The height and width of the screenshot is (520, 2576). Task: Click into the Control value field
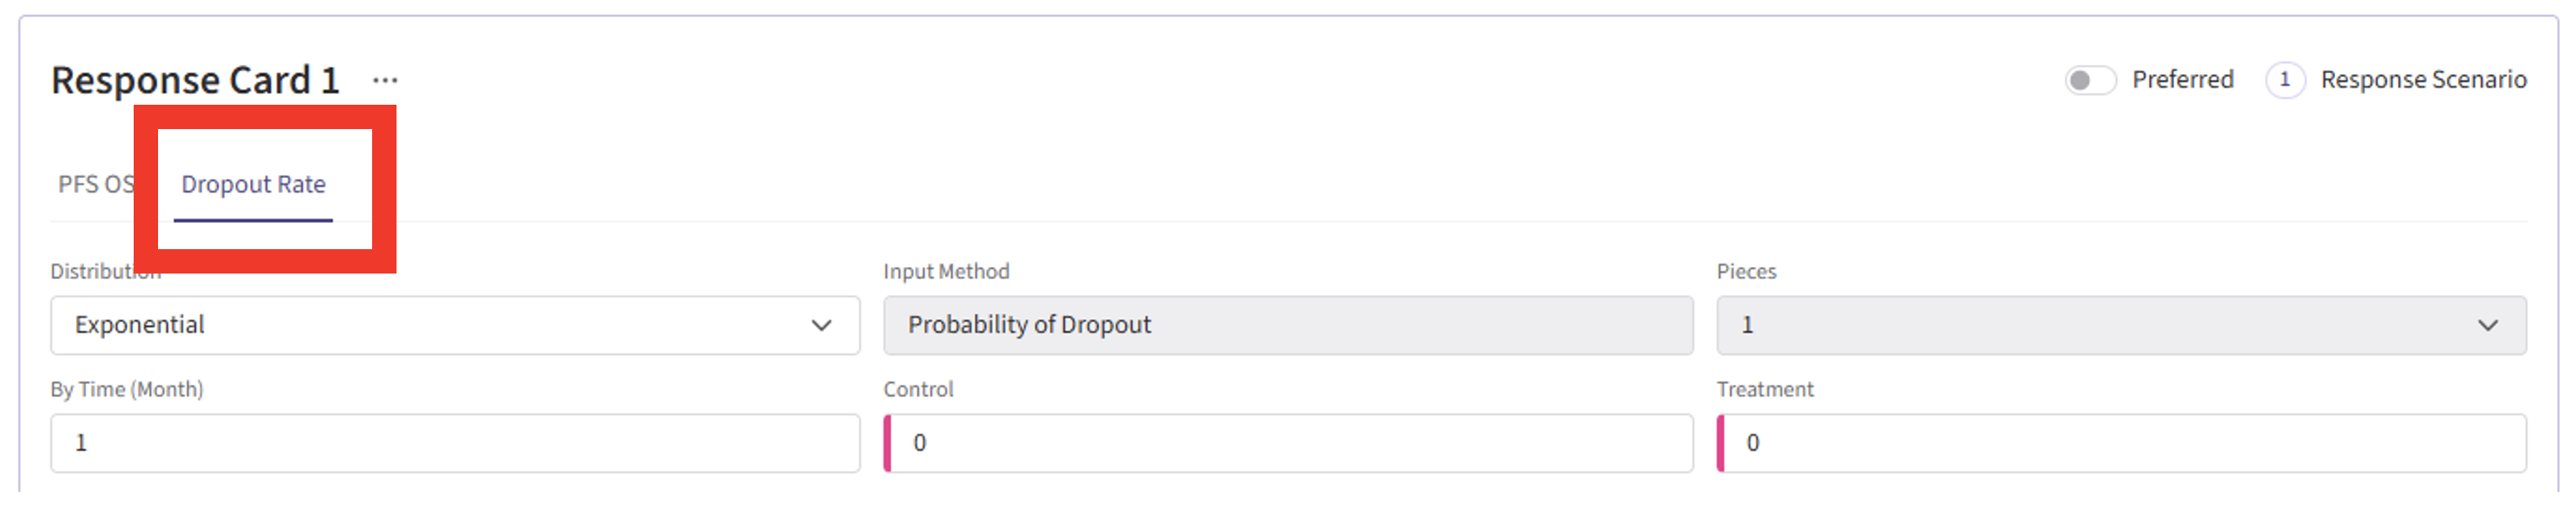1290,443
